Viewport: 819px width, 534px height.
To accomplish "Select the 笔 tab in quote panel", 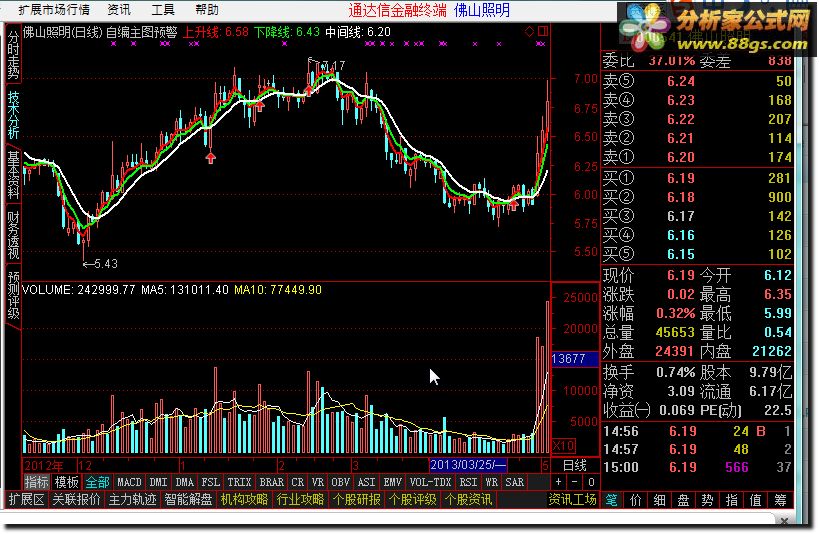I will [x=611, y=500].
